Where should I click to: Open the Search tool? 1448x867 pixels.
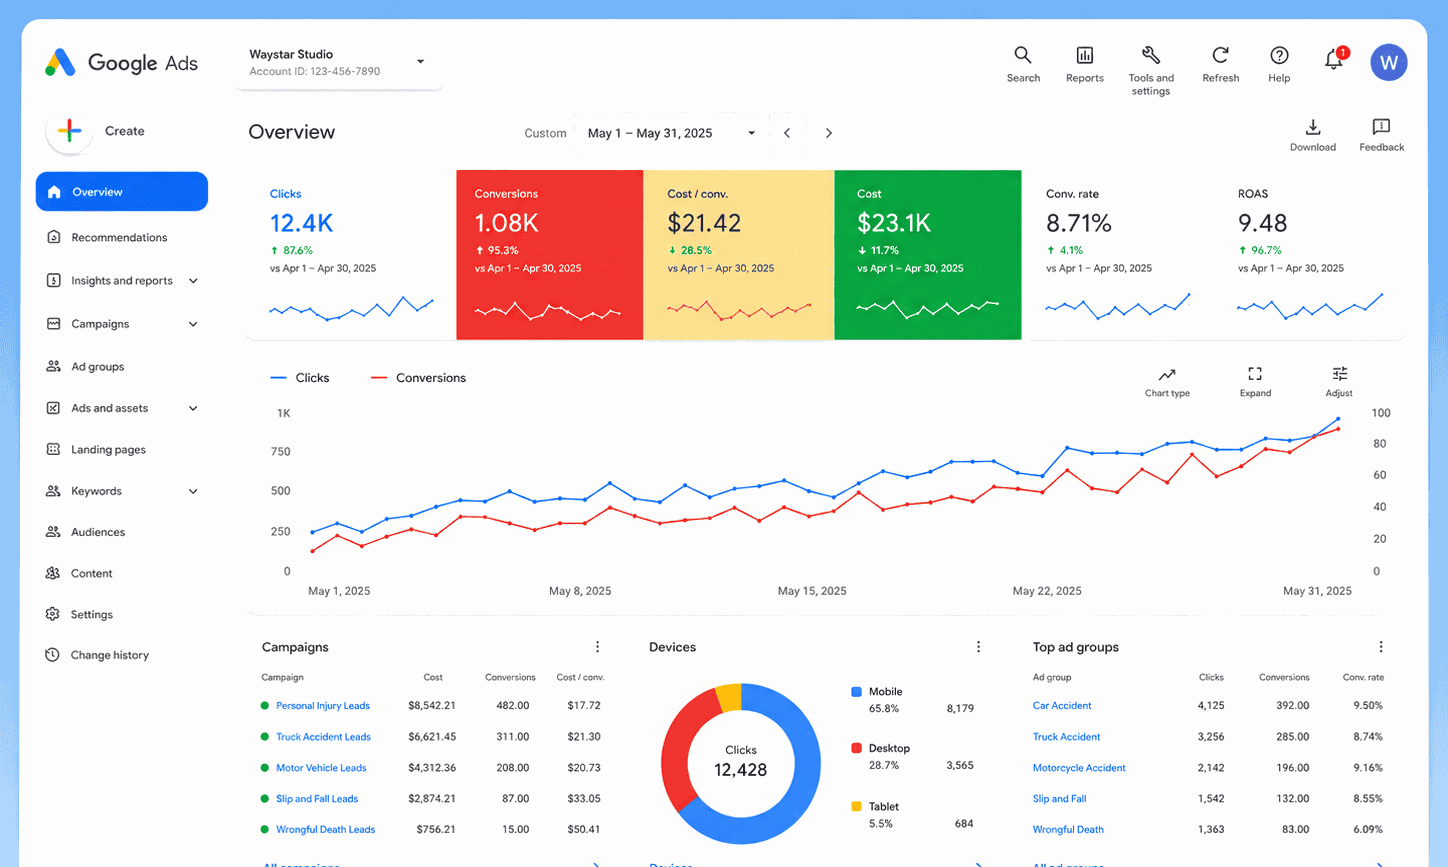[1023, 64]
